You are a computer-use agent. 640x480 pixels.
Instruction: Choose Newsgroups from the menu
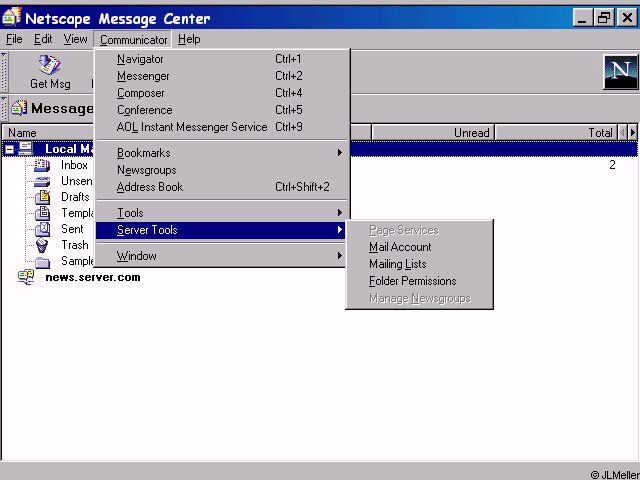[x=222, y=170]
